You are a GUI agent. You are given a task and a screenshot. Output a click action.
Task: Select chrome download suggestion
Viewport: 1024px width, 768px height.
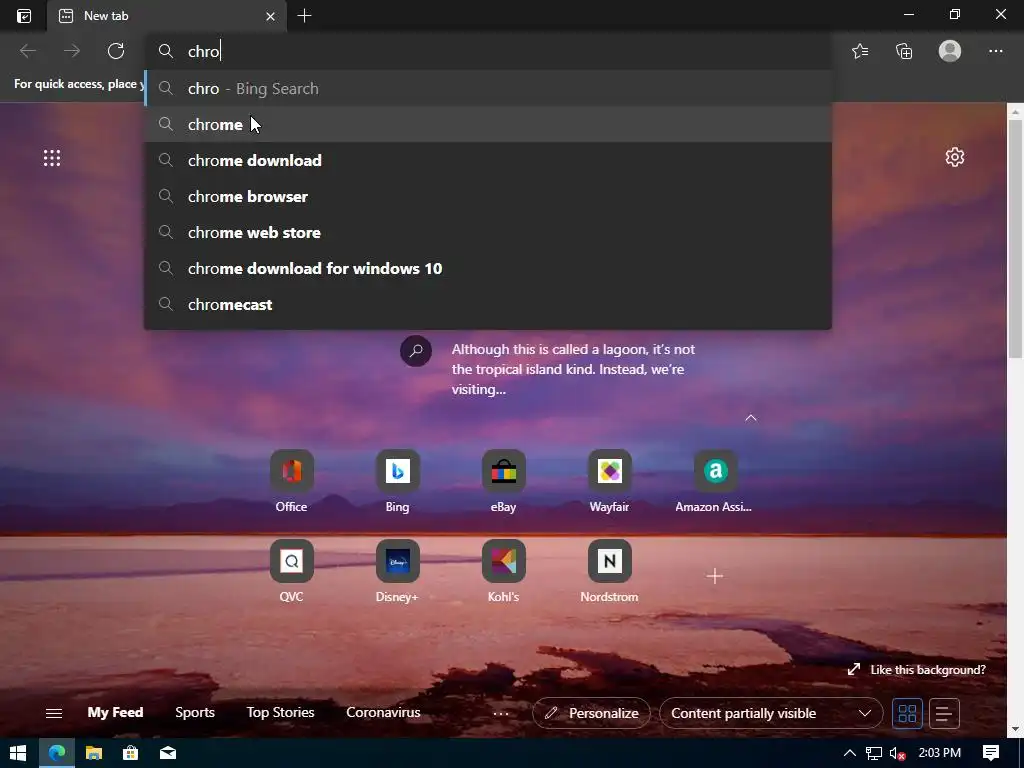[x=488, y=161]
